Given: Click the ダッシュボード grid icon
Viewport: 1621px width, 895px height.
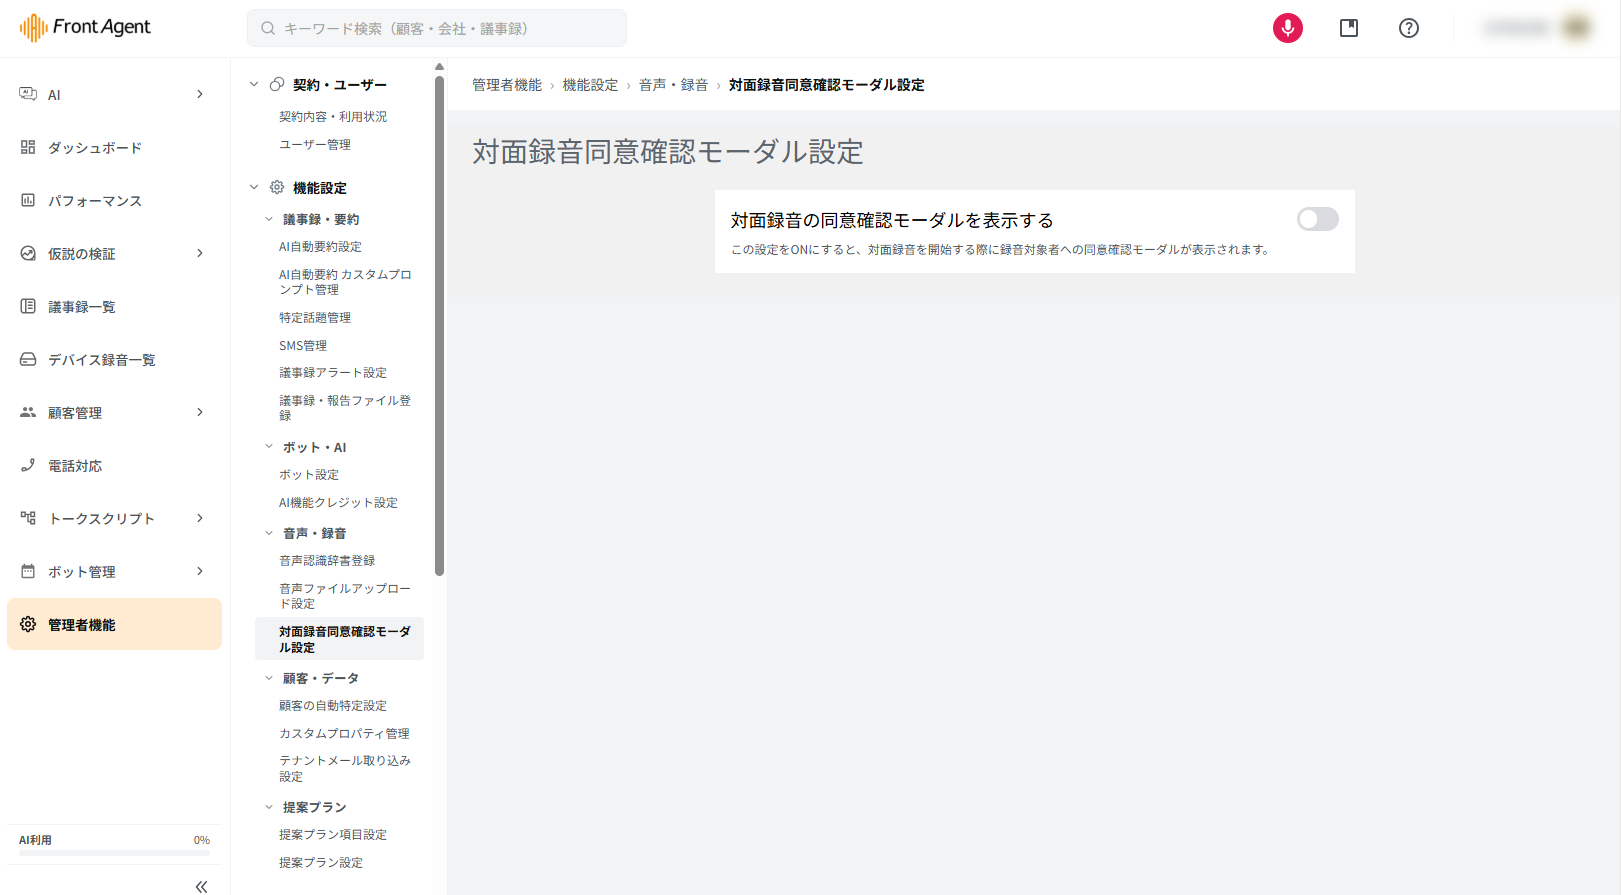Looking at the screenshot, I should 28,147.
